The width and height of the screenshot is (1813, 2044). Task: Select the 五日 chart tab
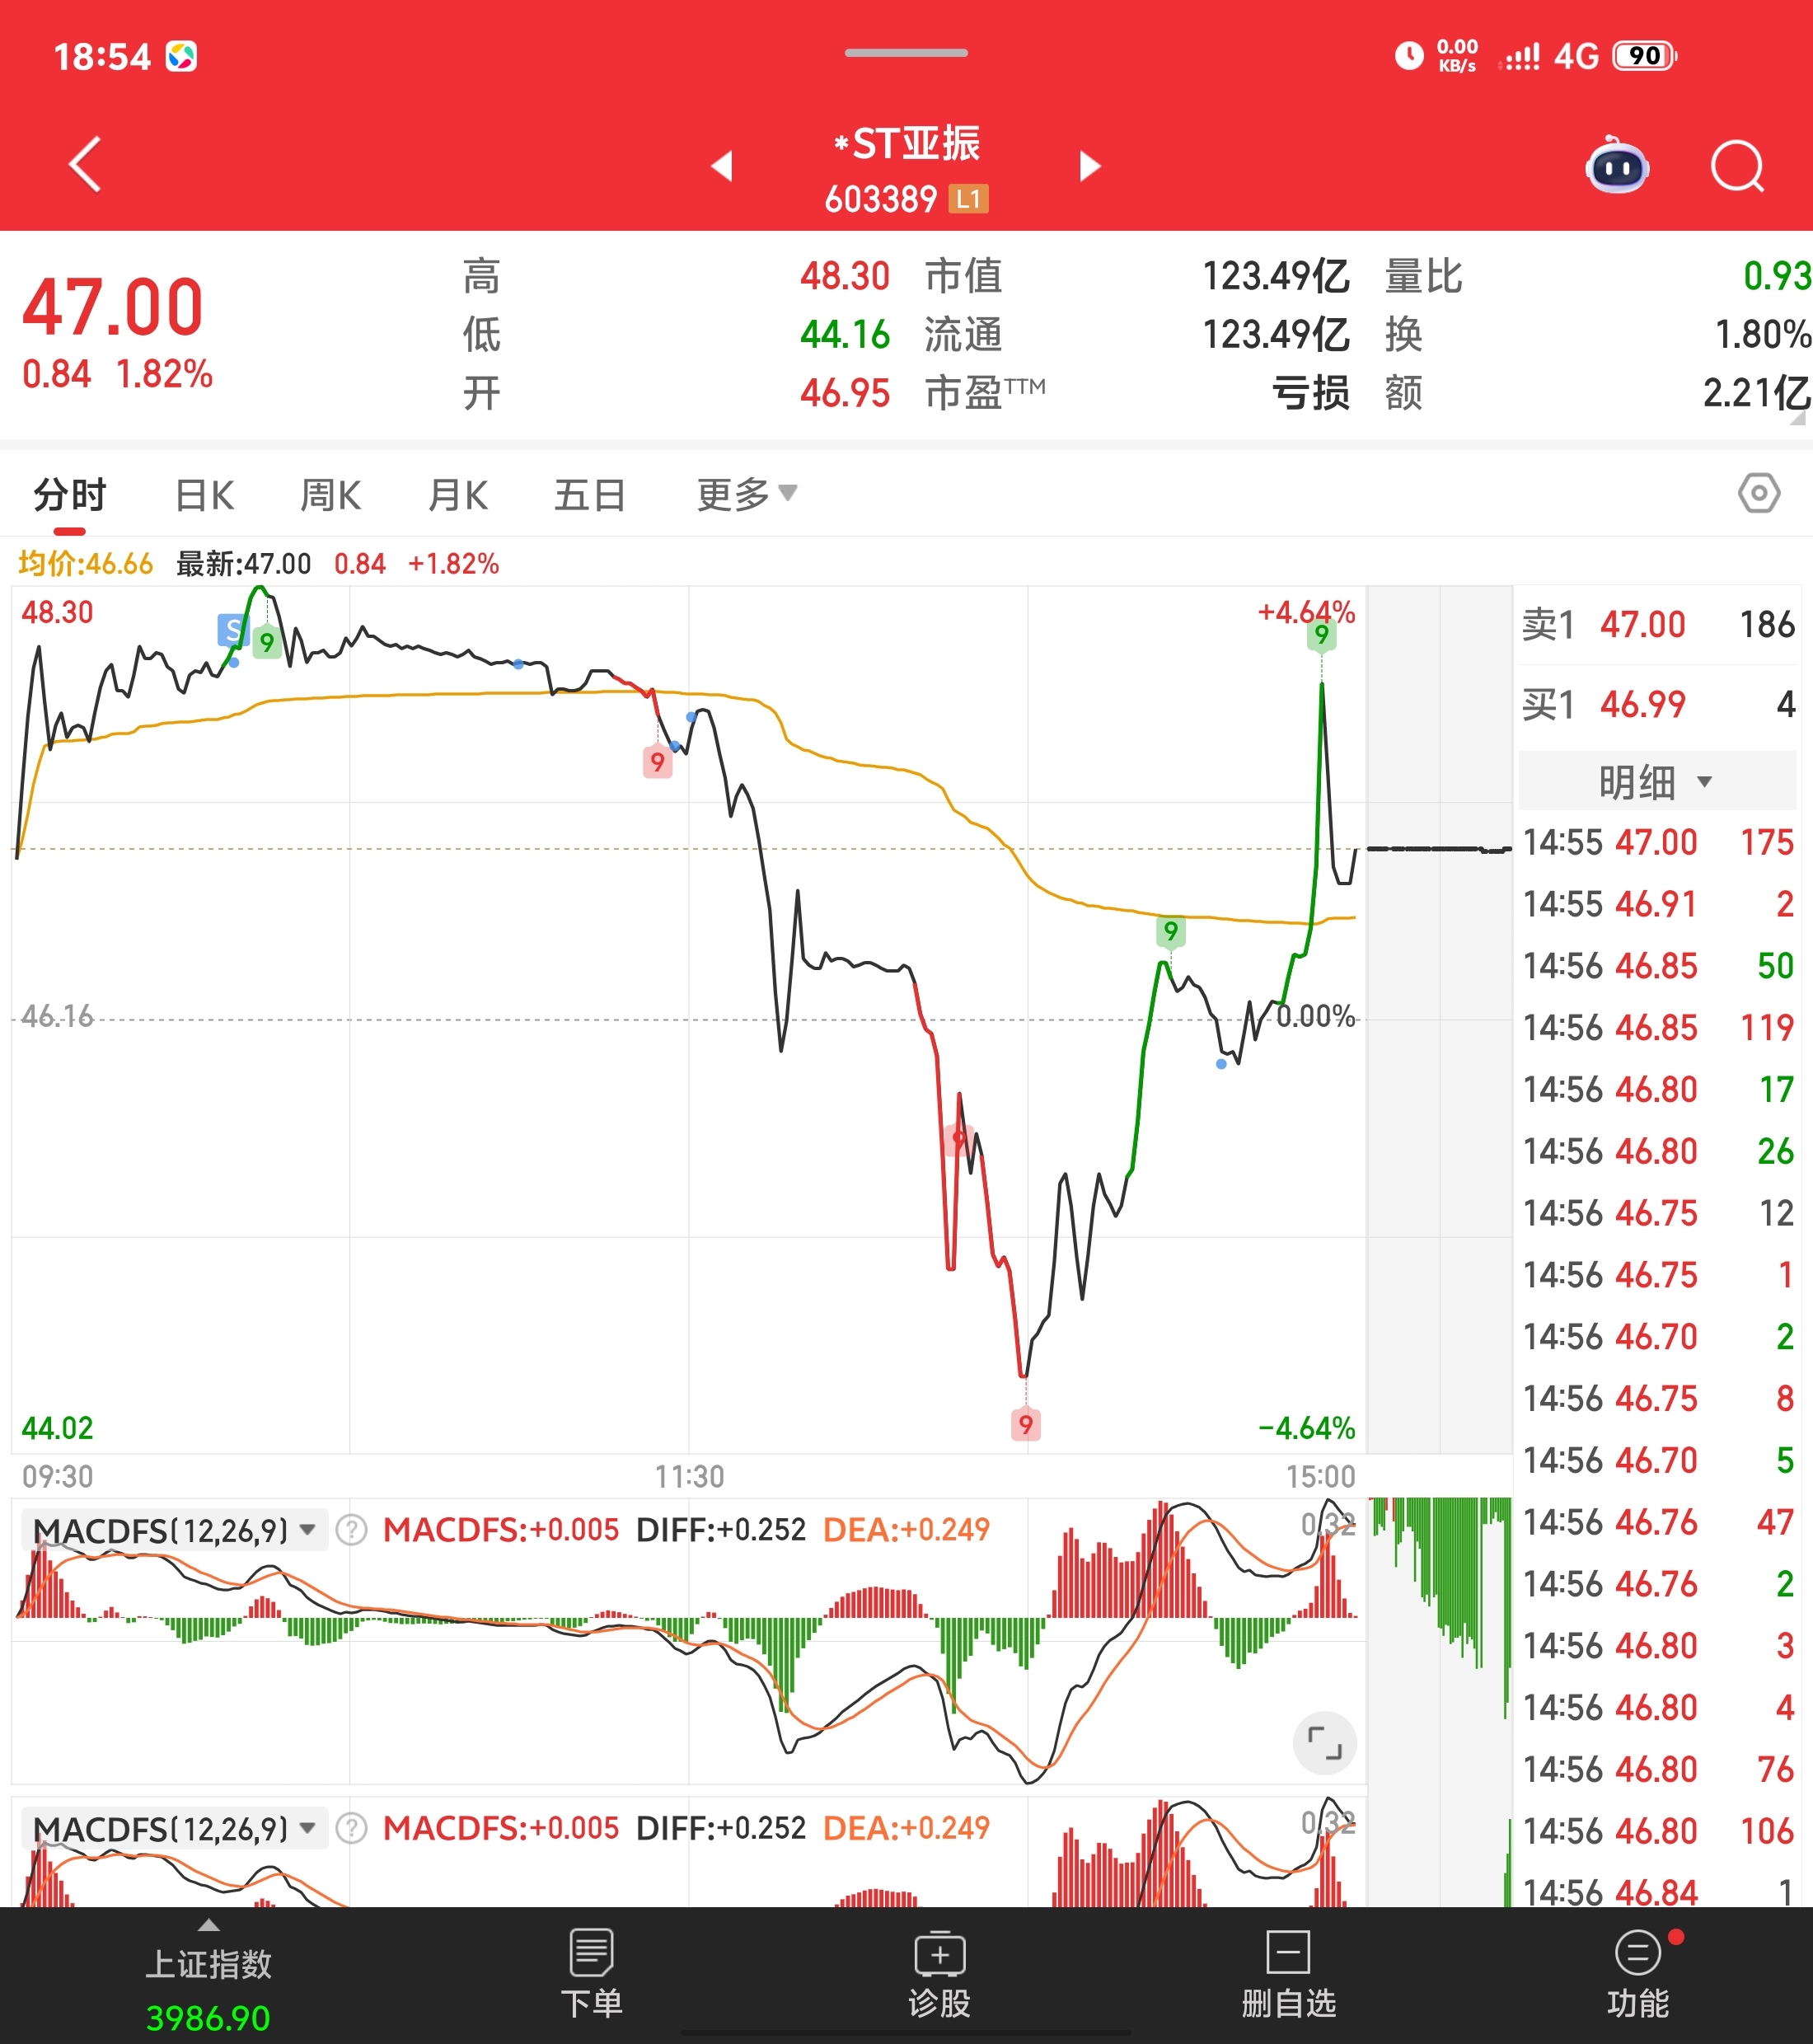click(x=590, y=495)
